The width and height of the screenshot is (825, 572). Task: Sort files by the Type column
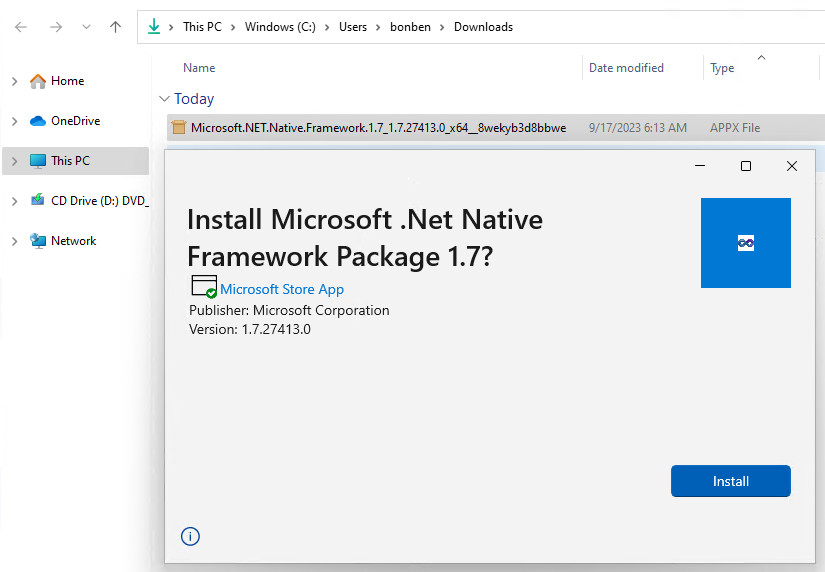pyautogui.click(x=722, y=68)
